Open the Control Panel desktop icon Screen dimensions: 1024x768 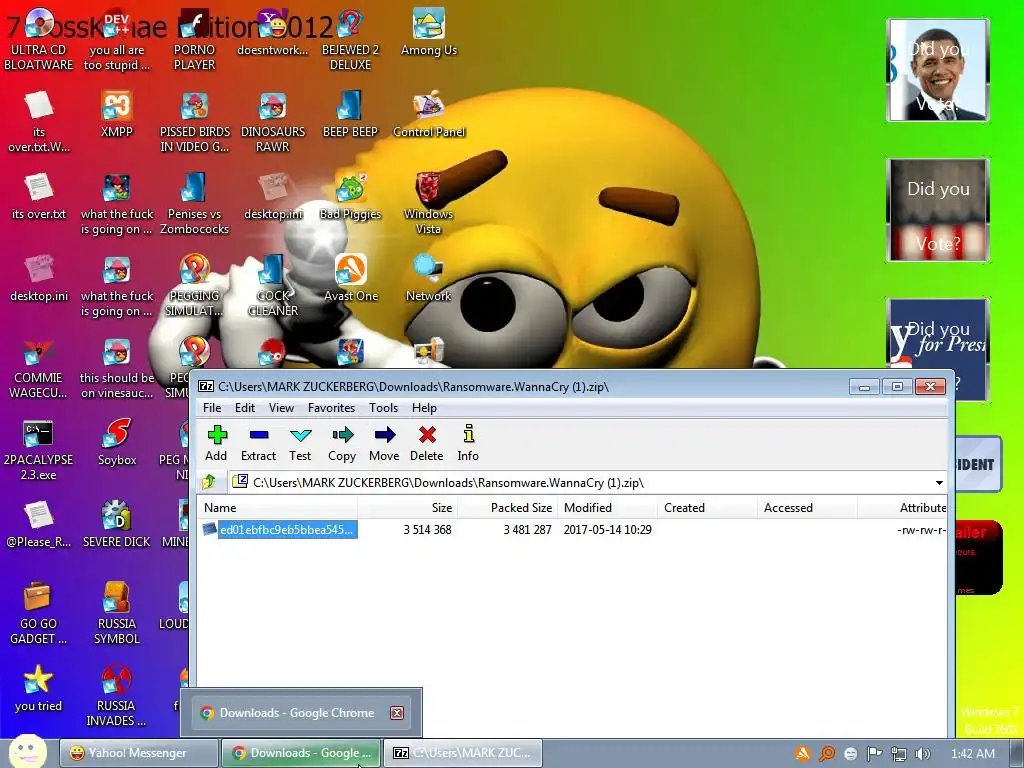(x=429, y=114)
